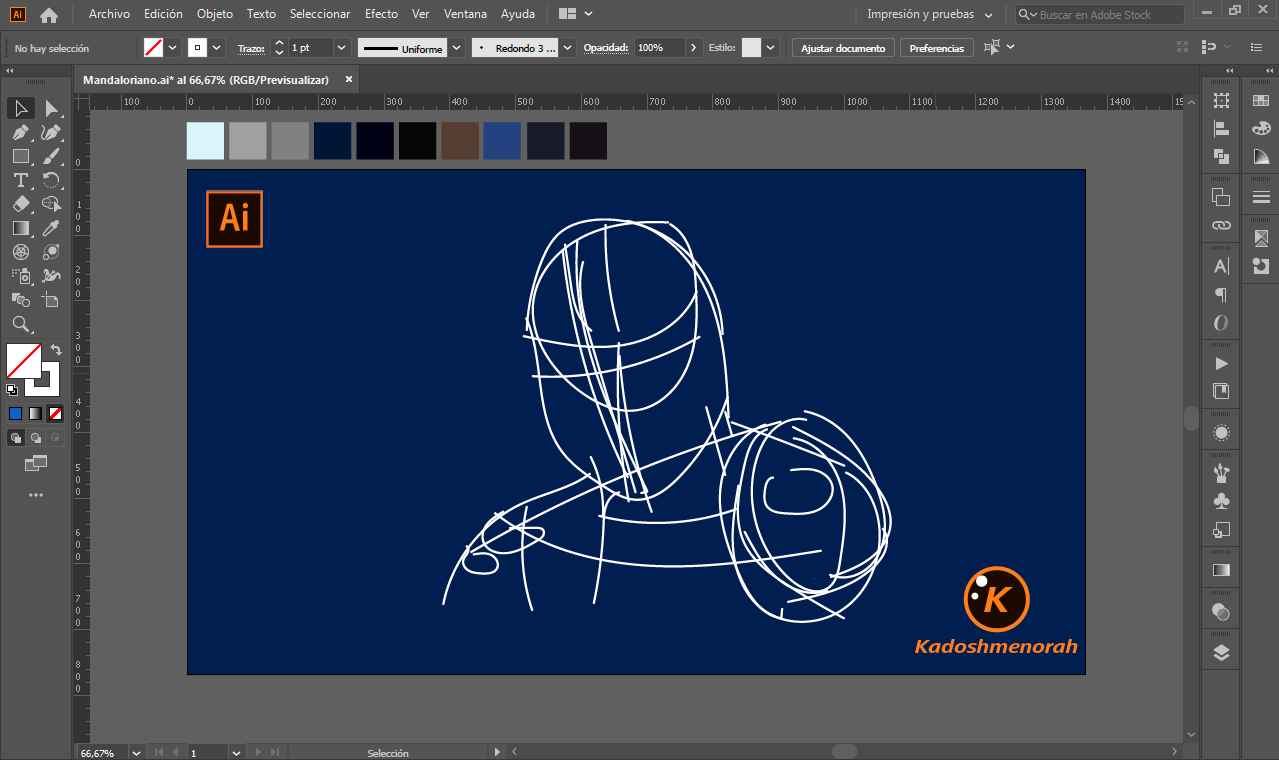1279x760 pixels.
Task: Open the Archivo menu
Action: 109,14
